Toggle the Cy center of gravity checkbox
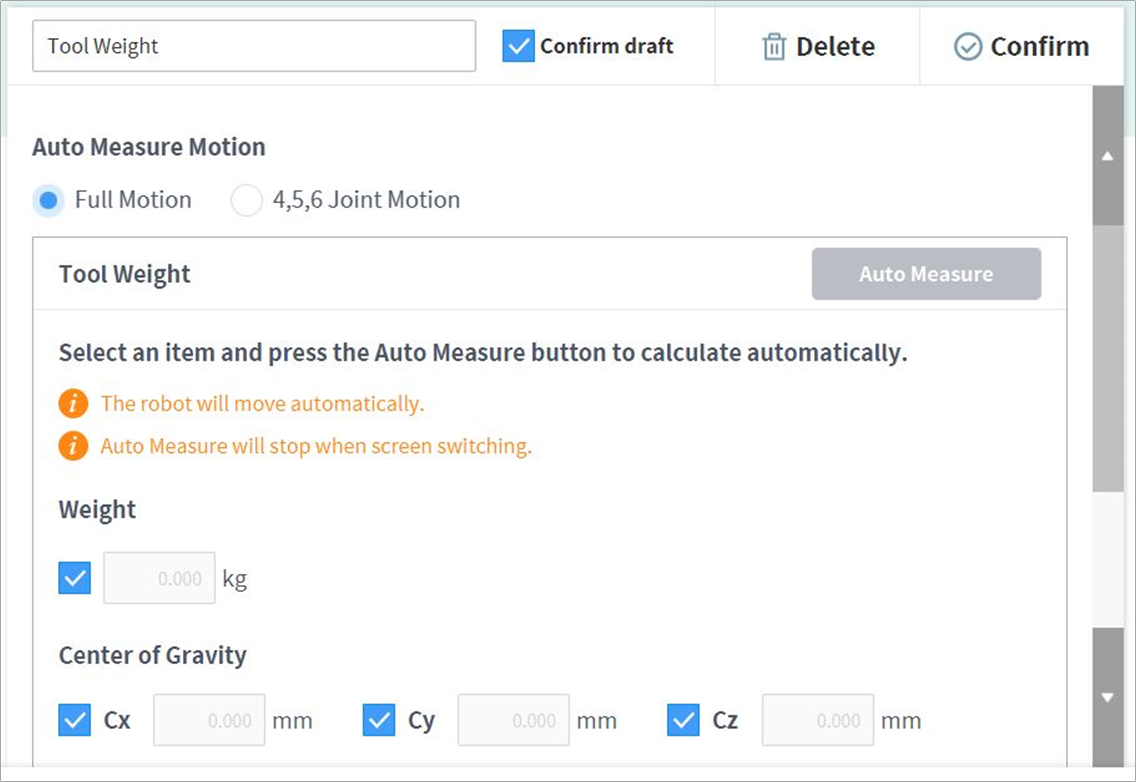Viewport: 1136px width, 782px height. coord(379,720)
